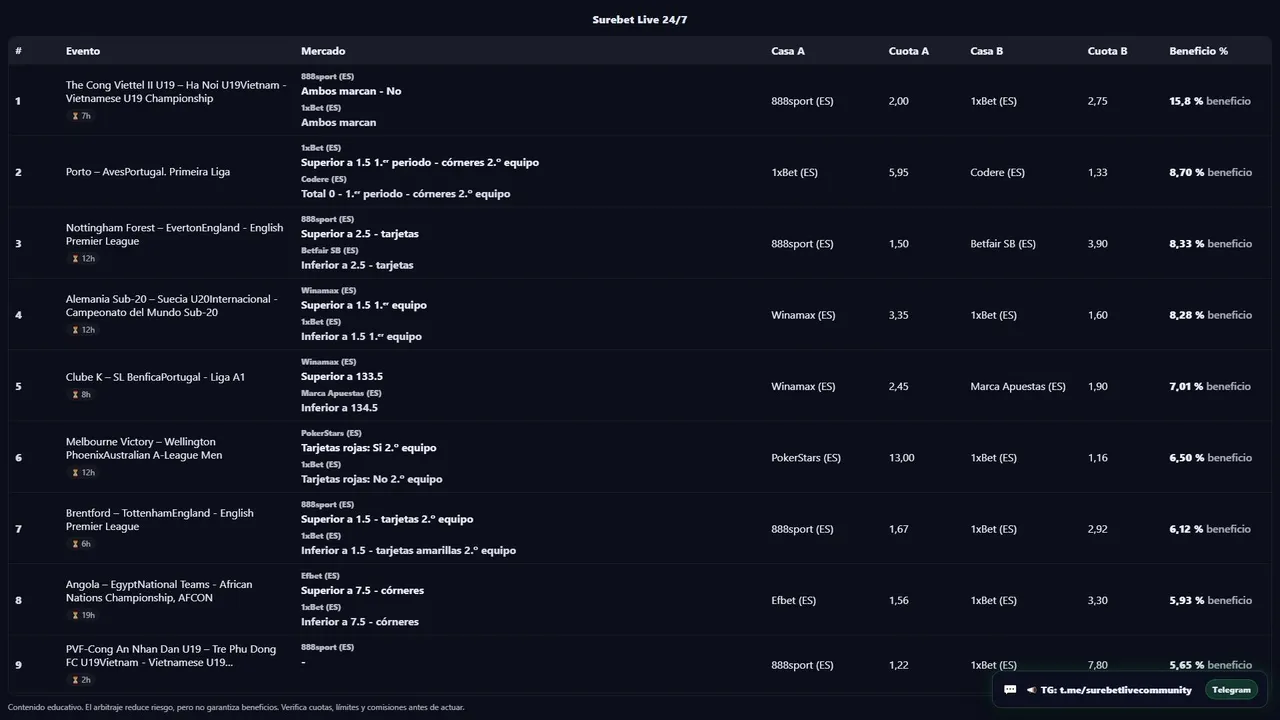Click the Evento column header

(x=83, y=51)
